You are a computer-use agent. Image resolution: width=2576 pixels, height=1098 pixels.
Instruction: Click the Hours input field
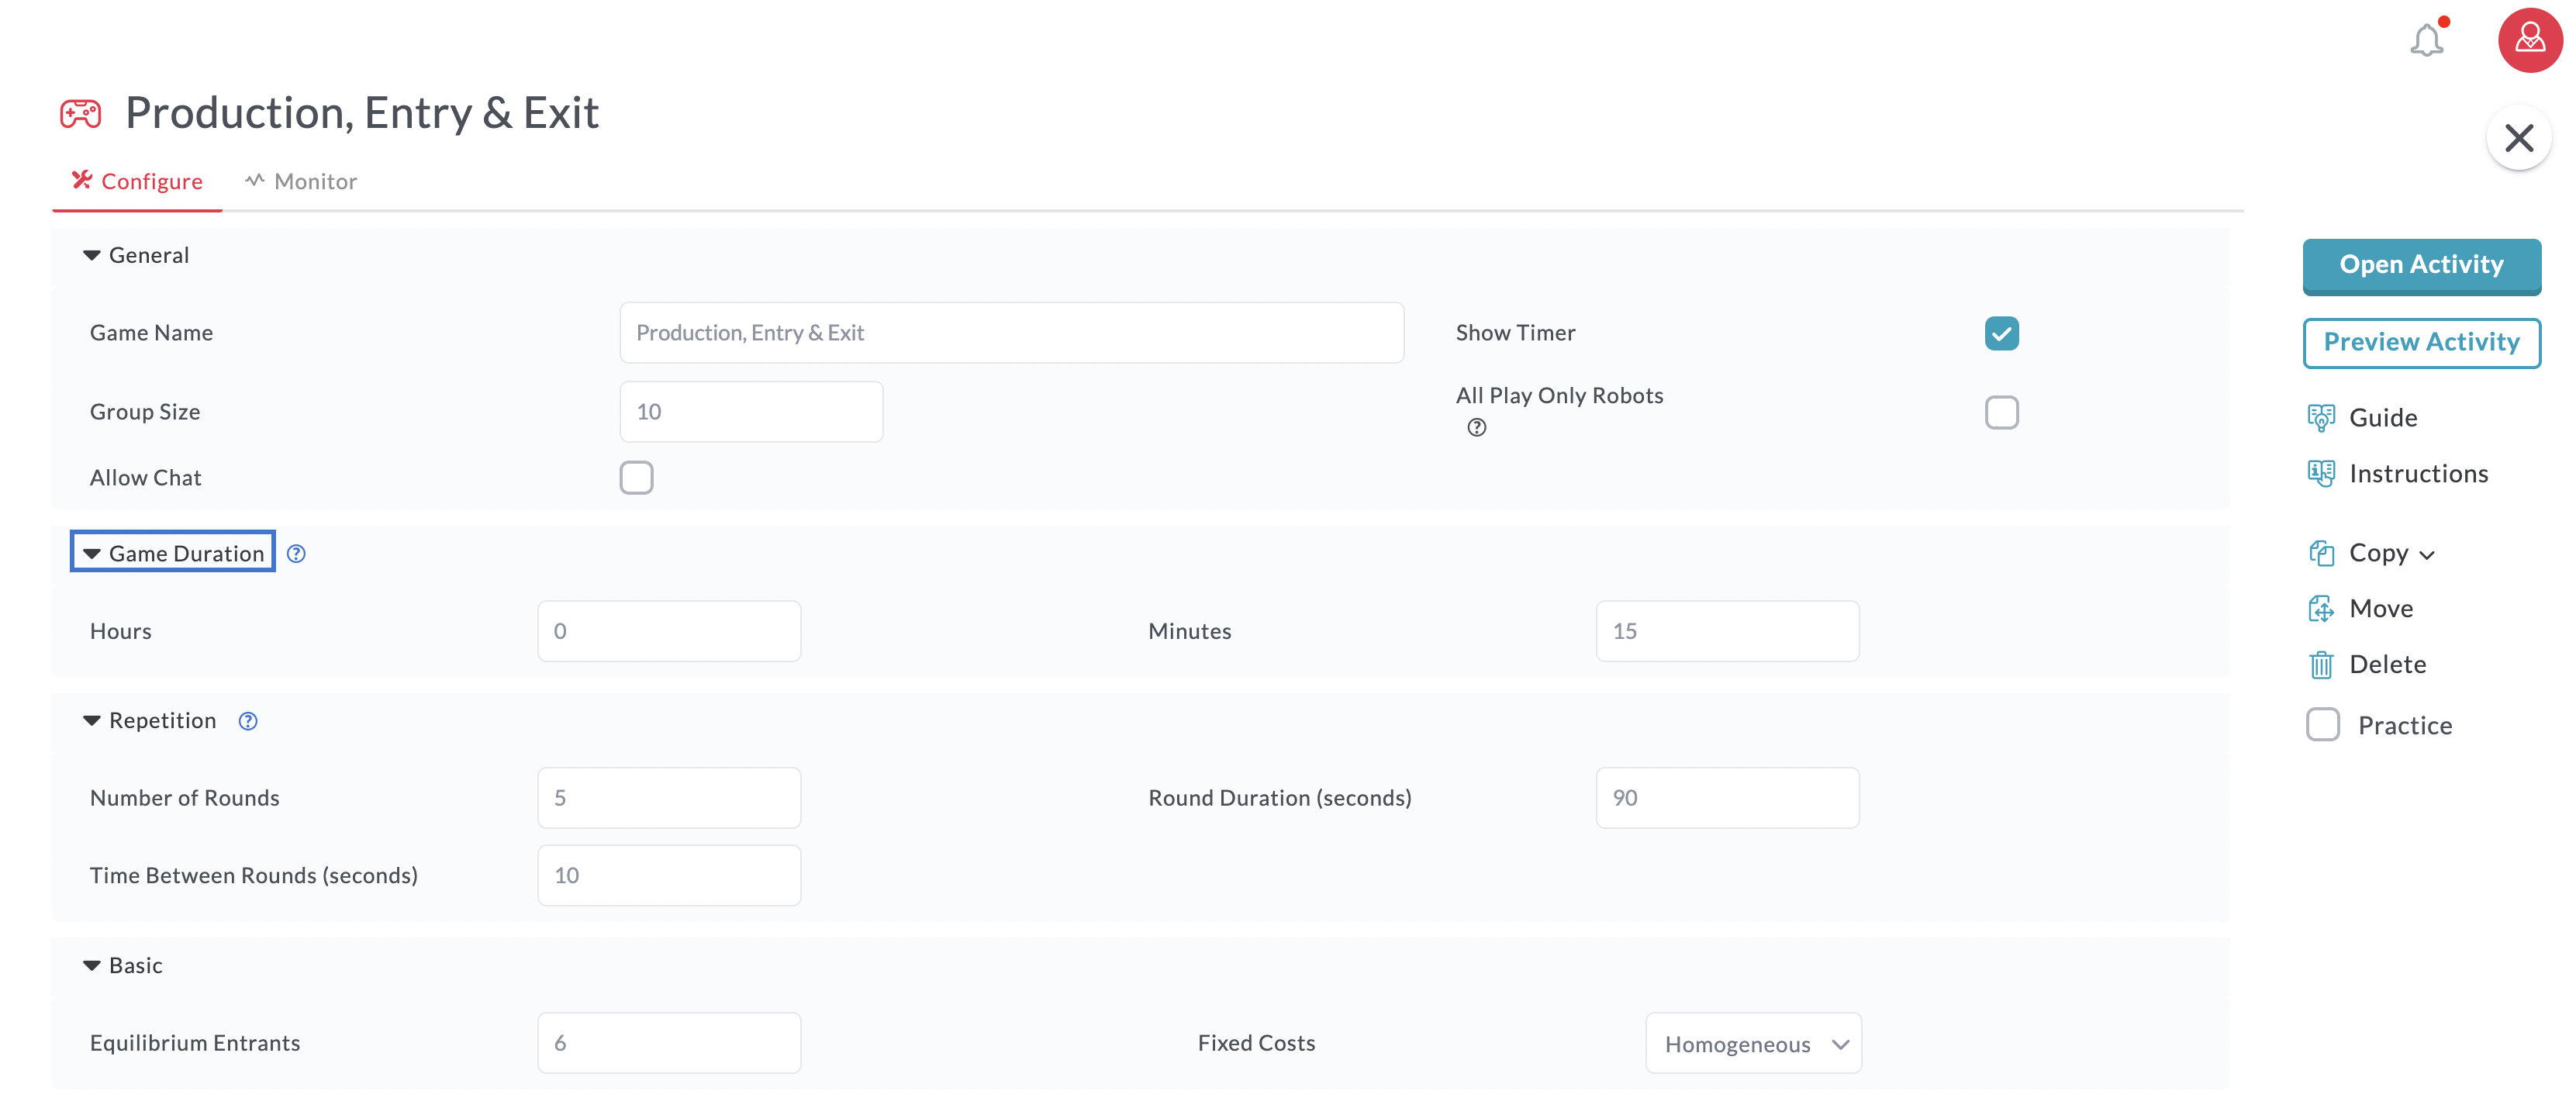[x=669, y=631]
